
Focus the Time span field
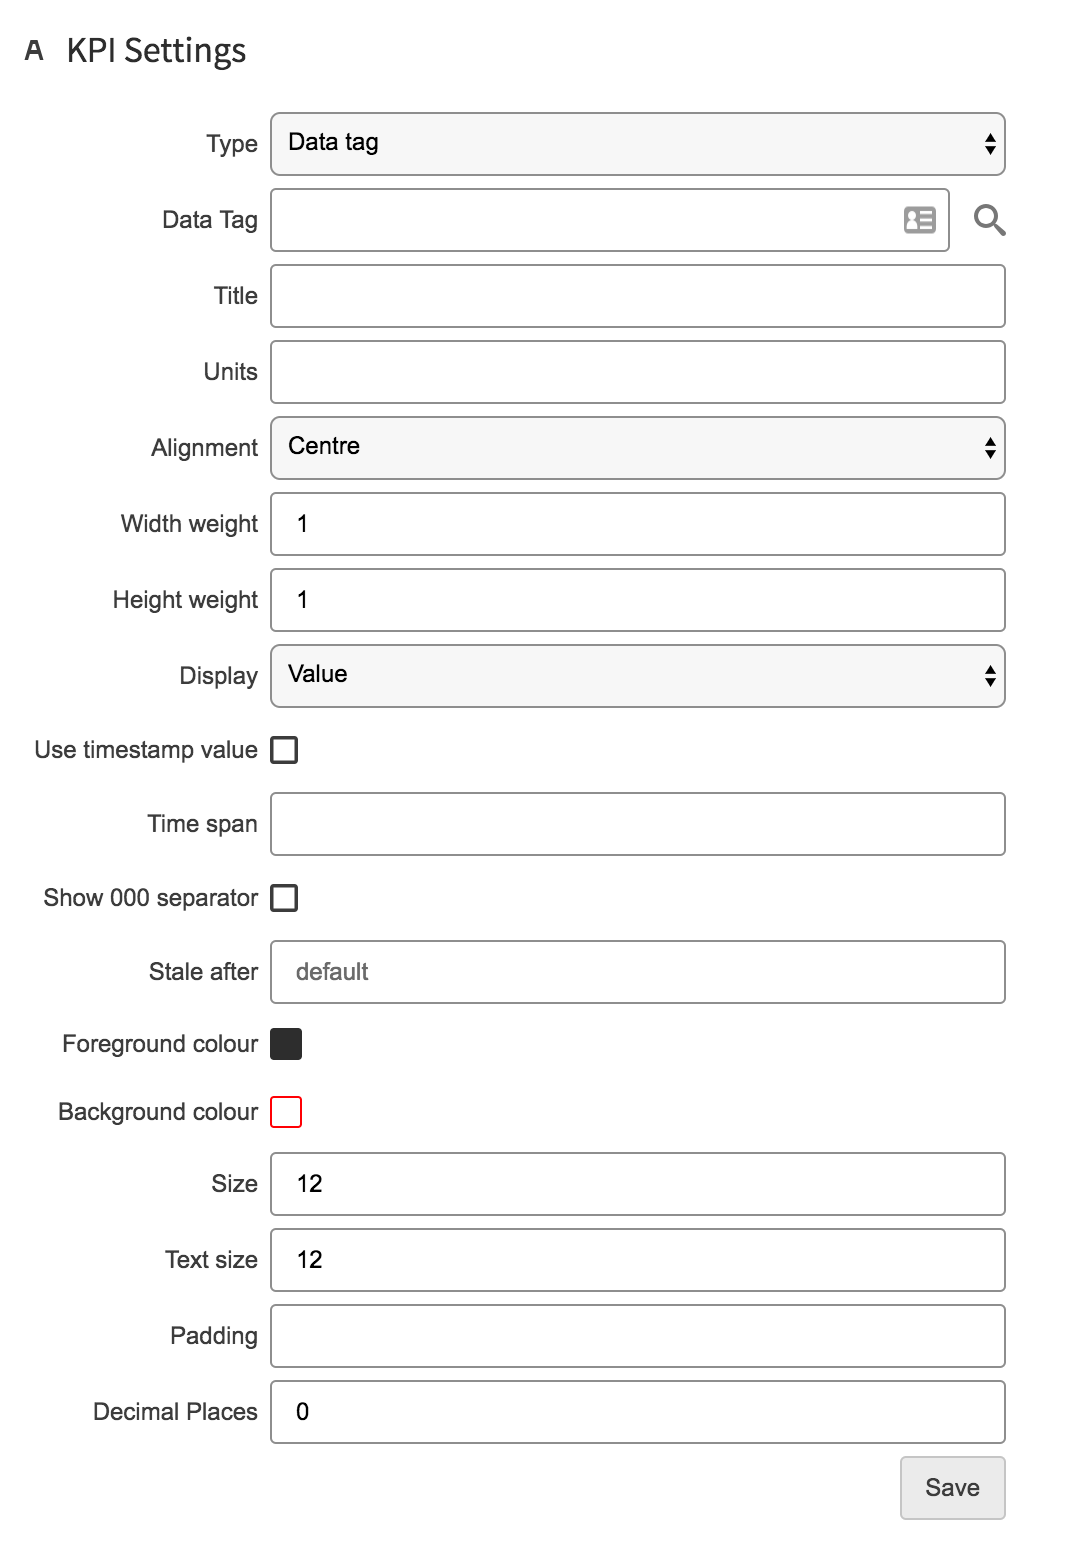(x=638, y=824)
